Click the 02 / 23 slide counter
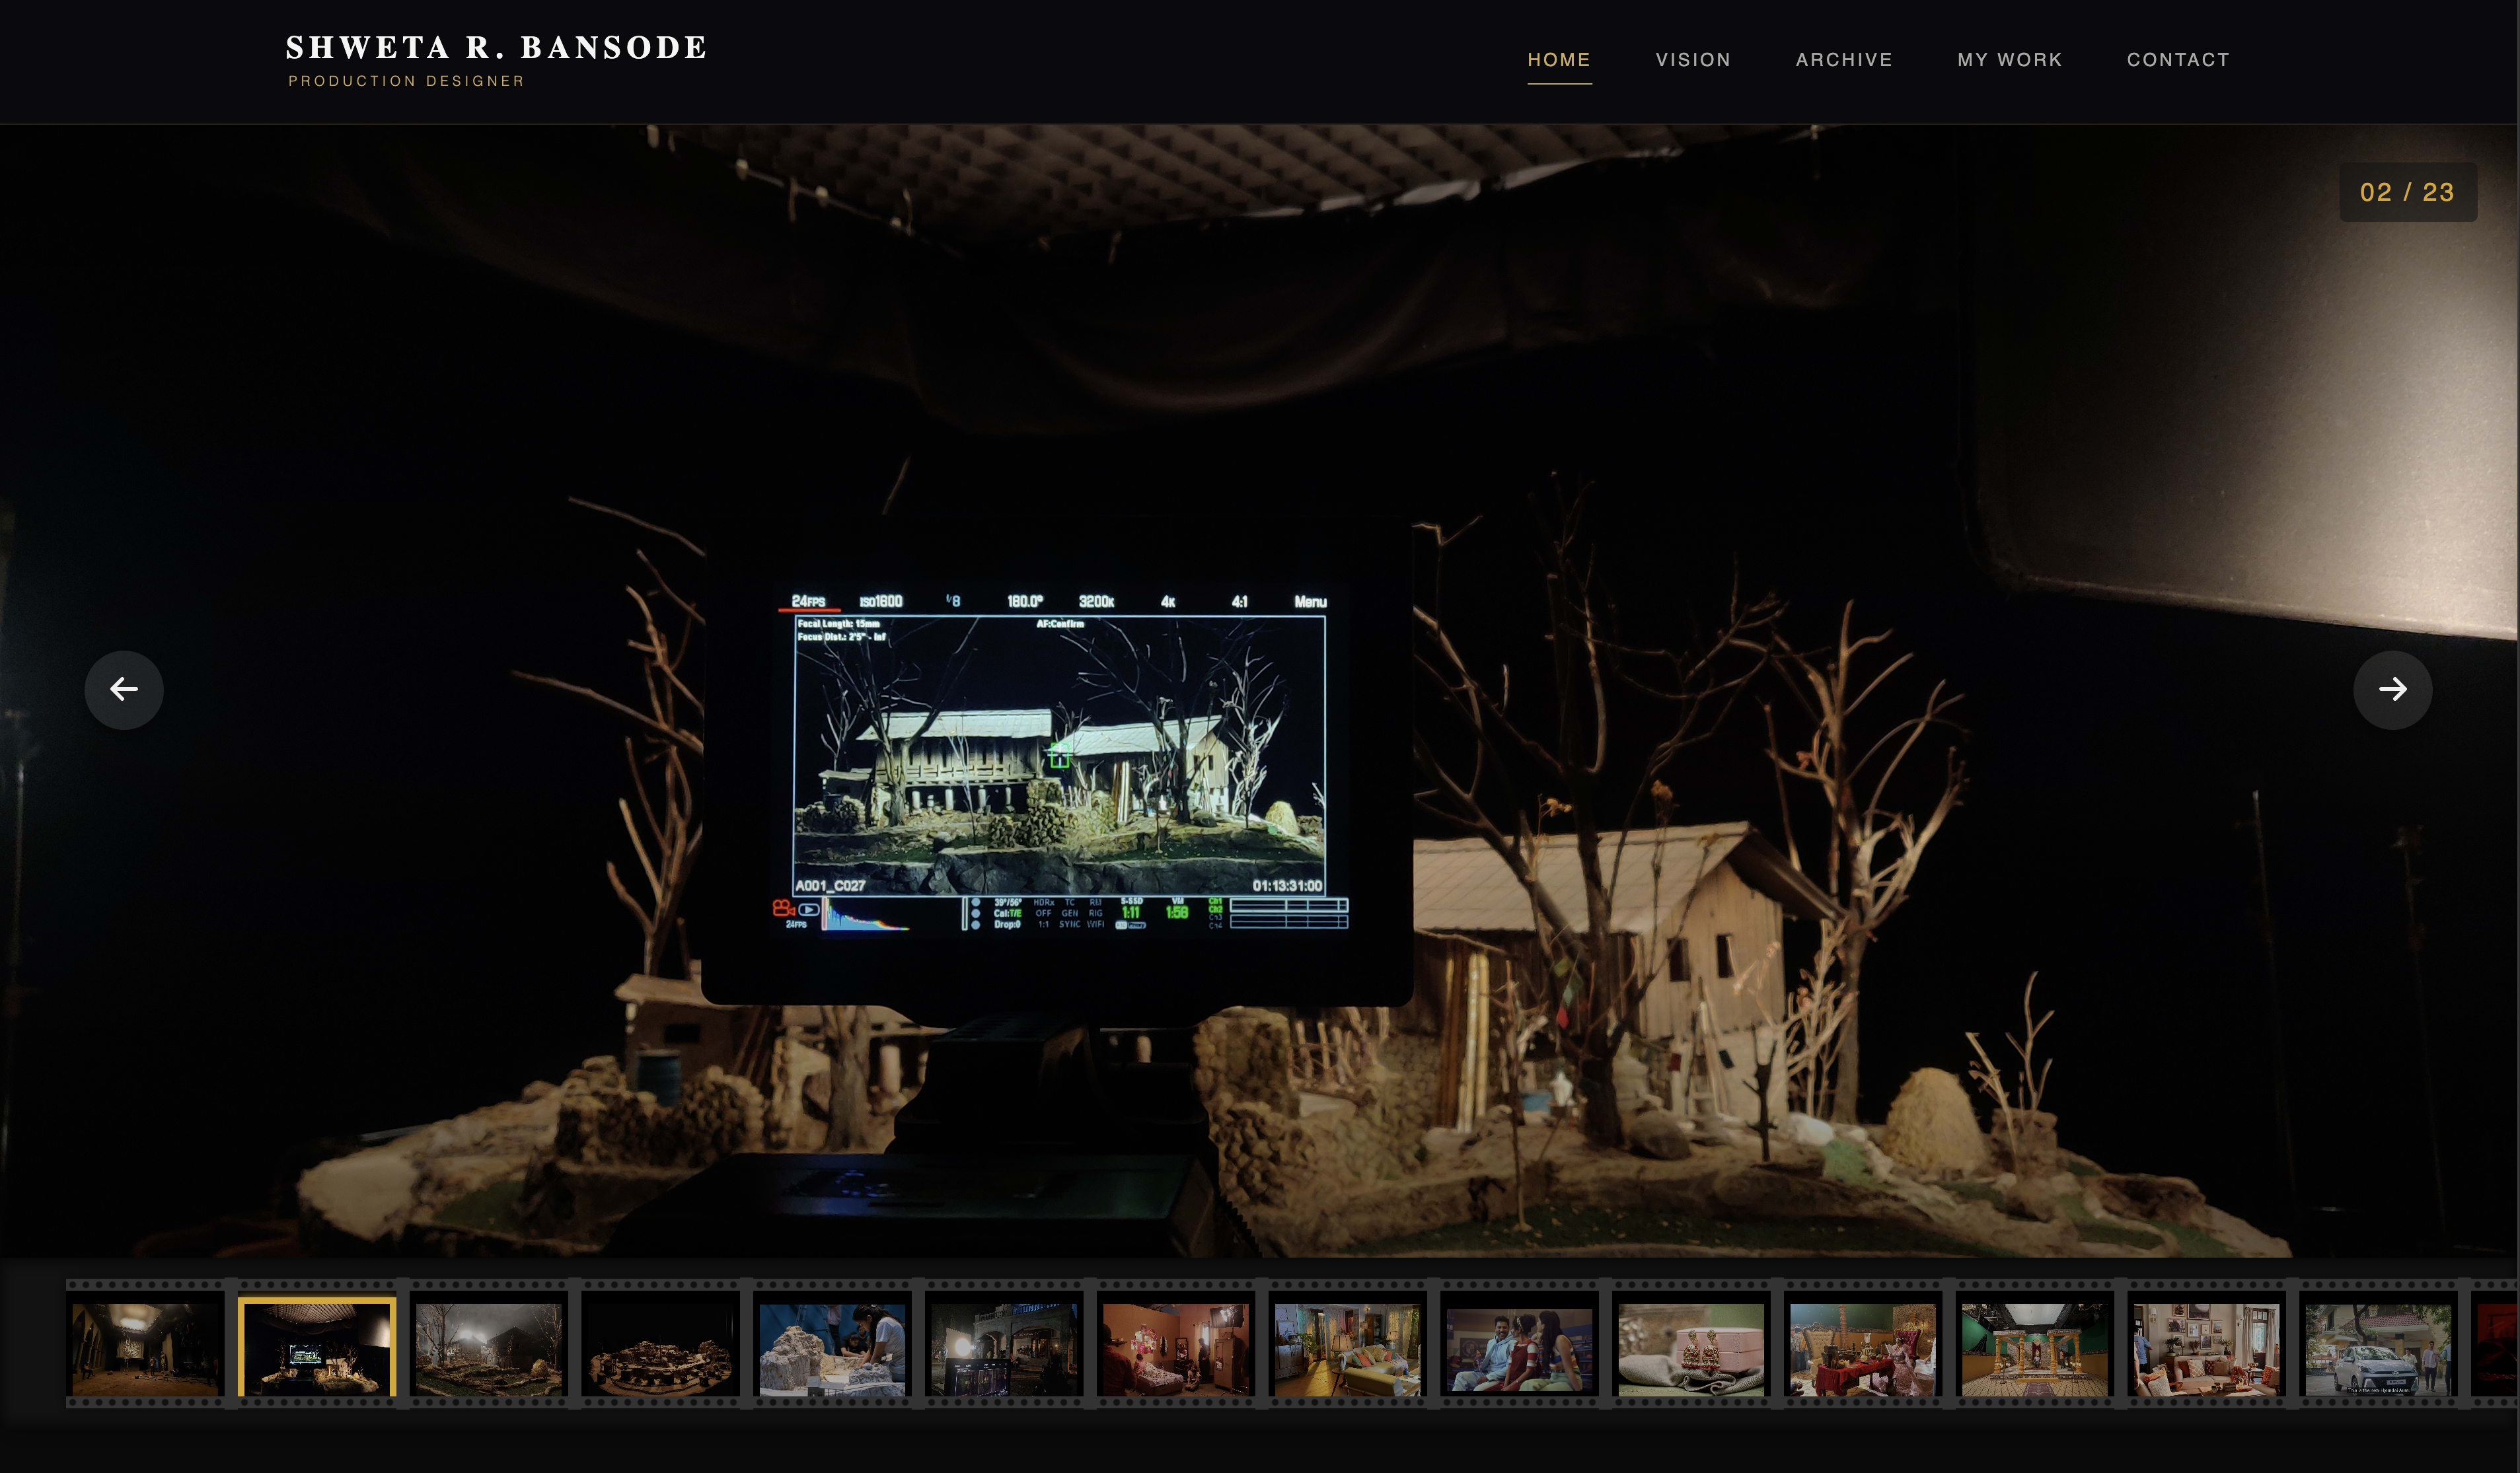2520x1473 pixels. (x=2407, y=192)
